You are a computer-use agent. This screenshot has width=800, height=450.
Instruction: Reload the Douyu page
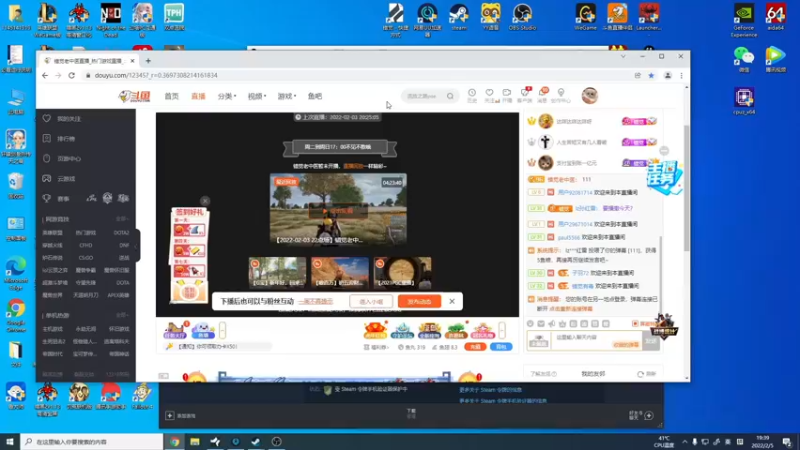click(71, 76)
